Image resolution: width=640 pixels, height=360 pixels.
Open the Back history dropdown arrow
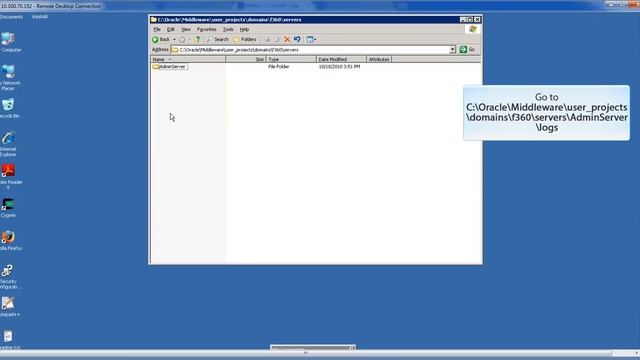pos(174,40)
